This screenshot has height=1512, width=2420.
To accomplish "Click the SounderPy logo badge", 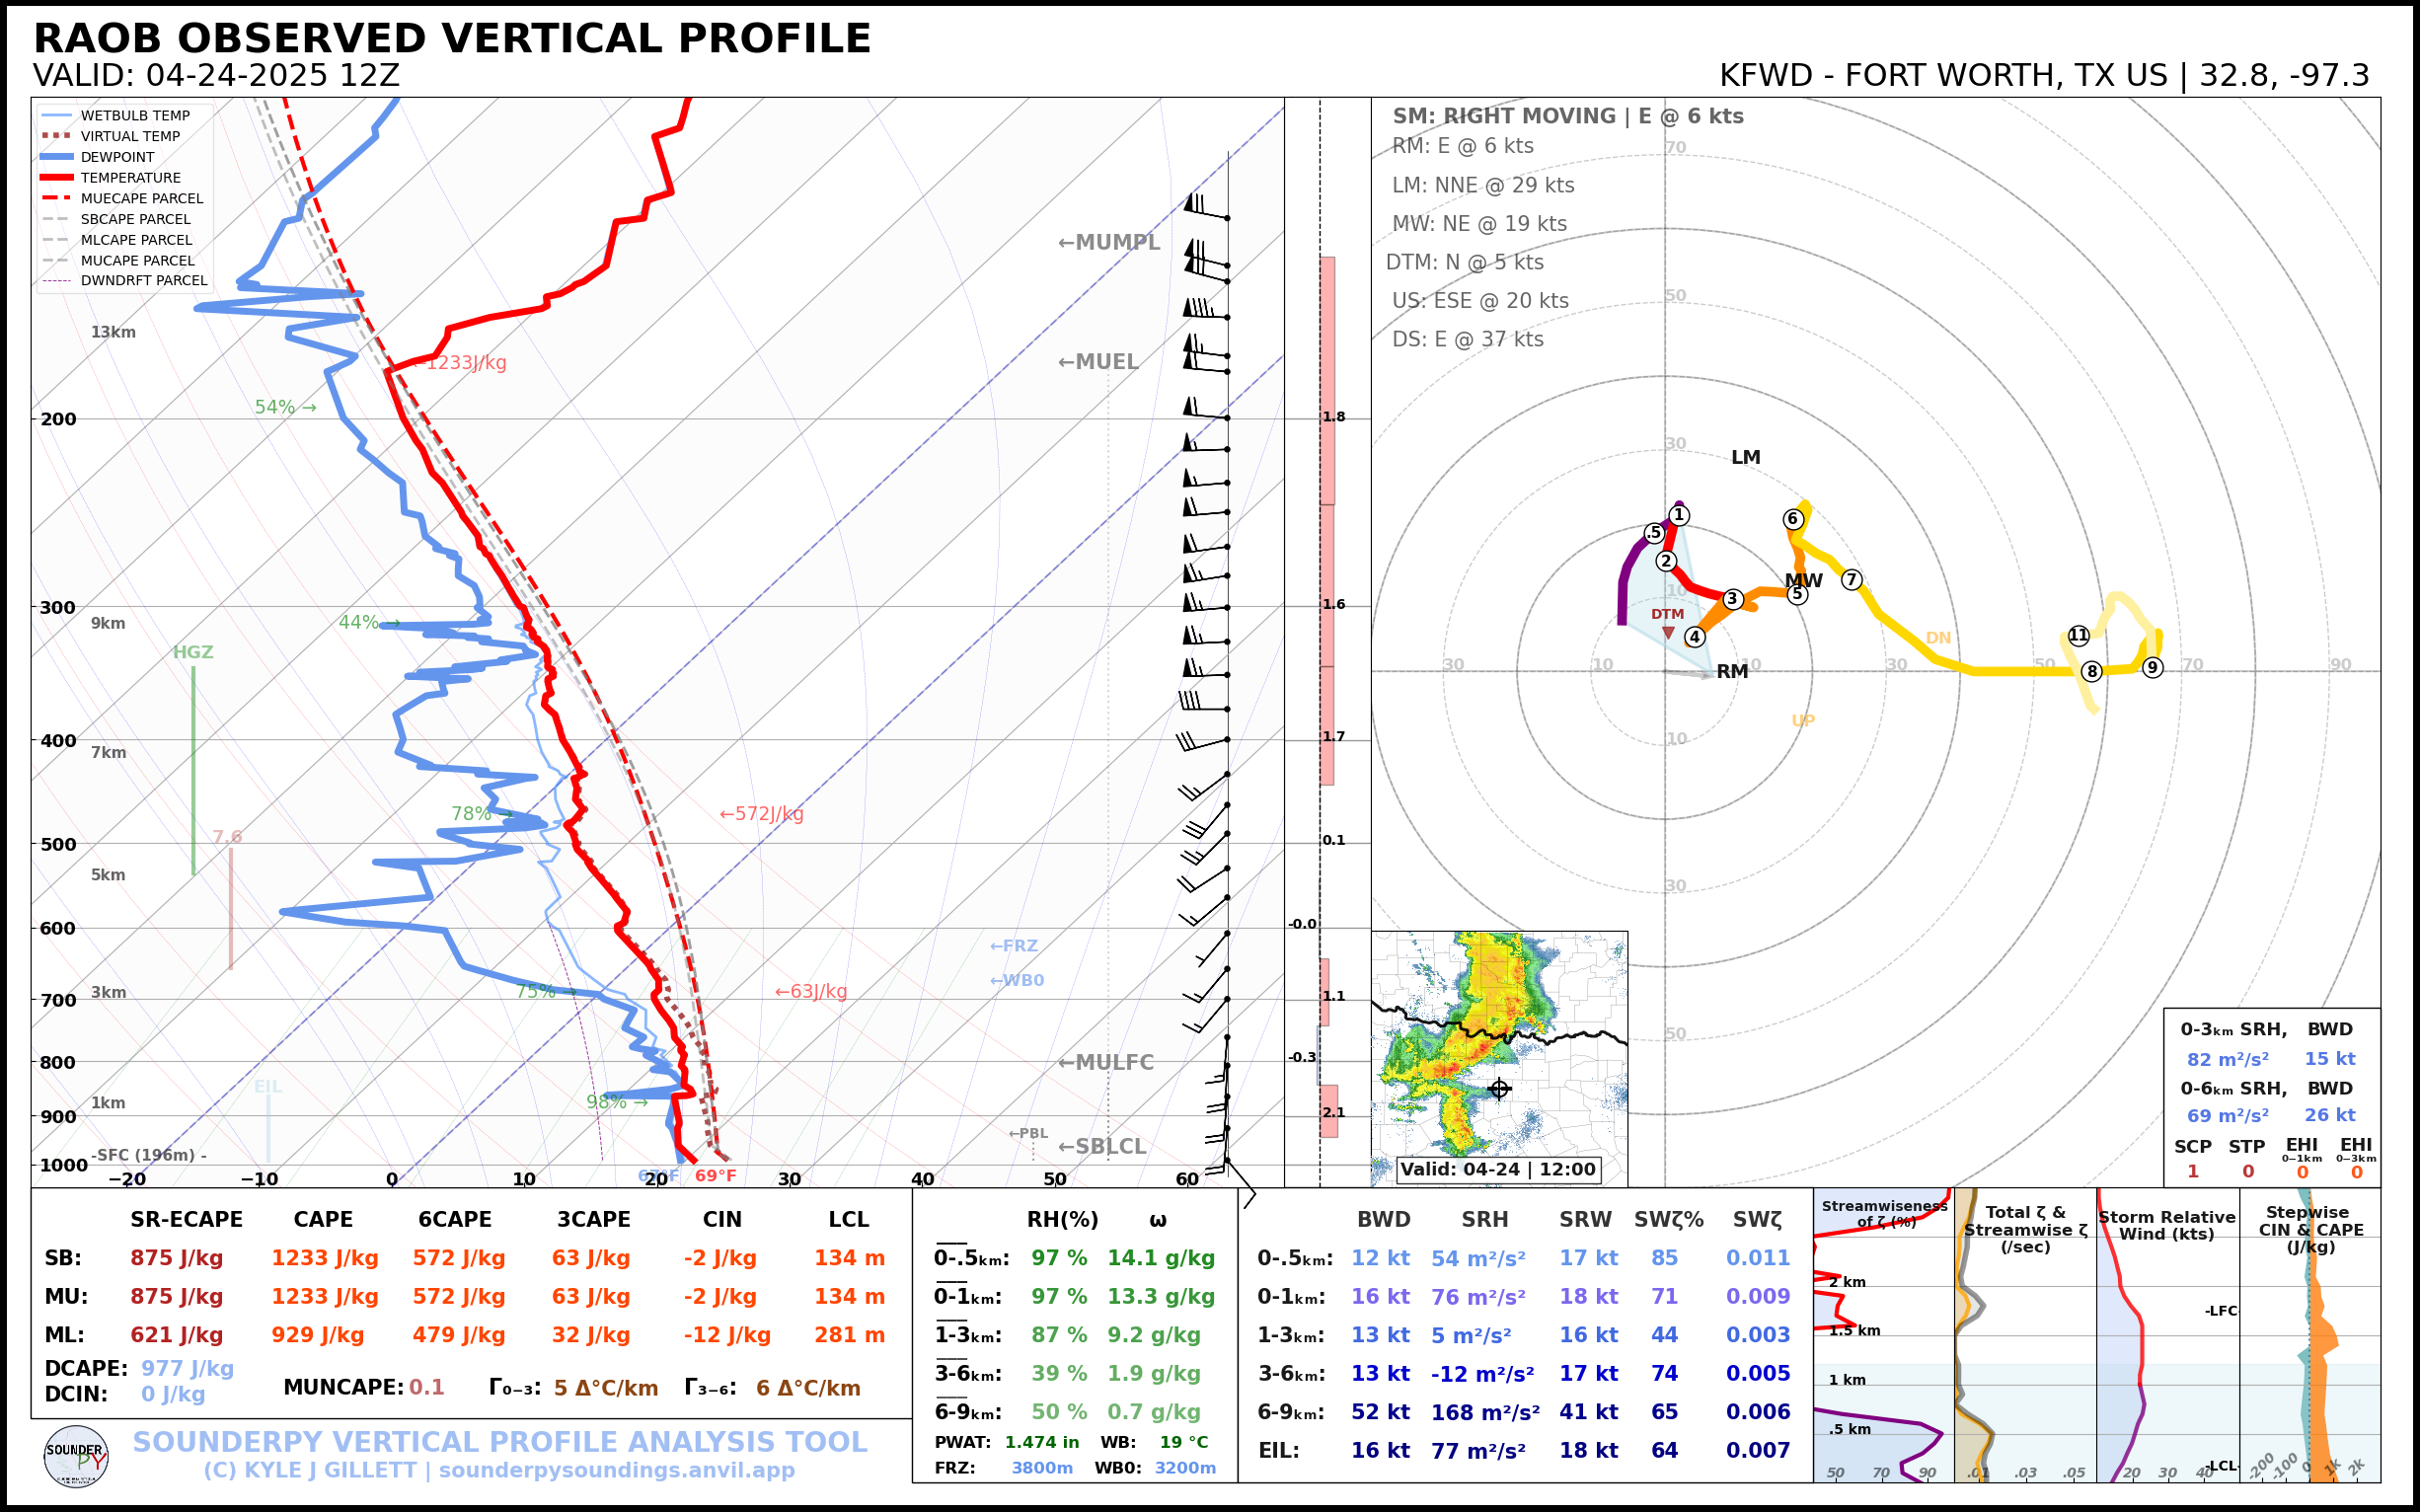I will (76, 1456).
